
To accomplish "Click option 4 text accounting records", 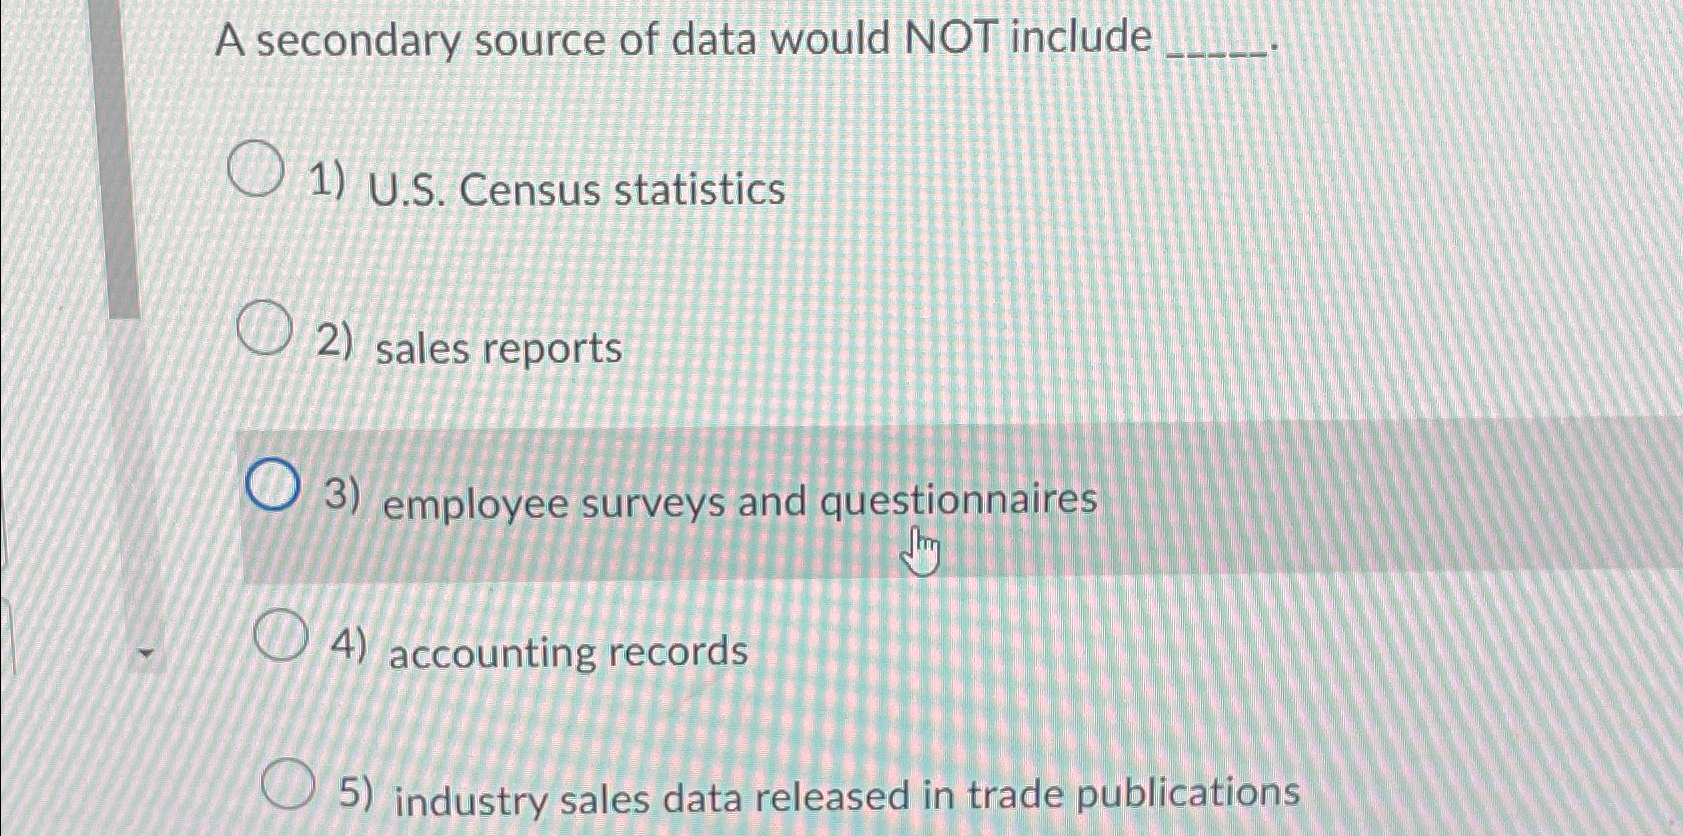I will point(565,651).
